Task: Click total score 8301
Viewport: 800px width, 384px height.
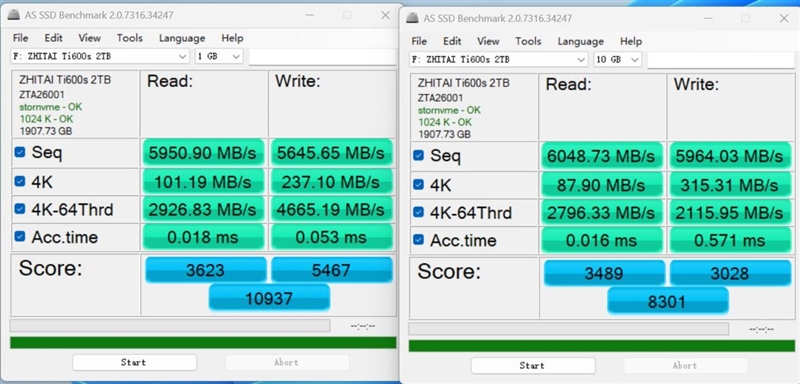Action: coord(668,301)
